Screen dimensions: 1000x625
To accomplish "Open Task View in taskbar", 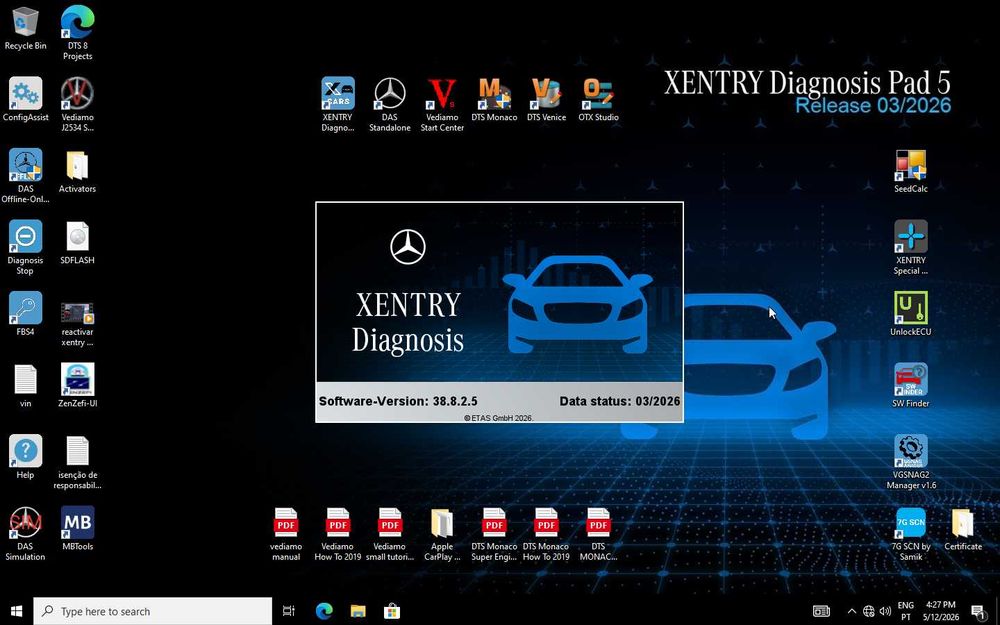I will pos(288,611).
